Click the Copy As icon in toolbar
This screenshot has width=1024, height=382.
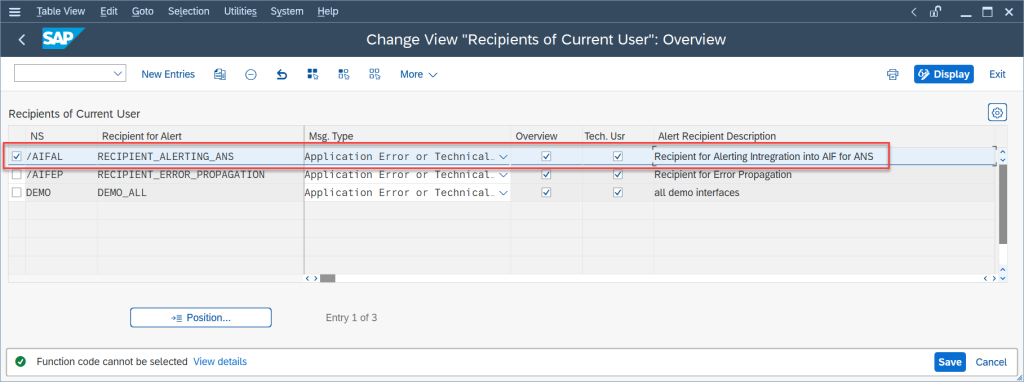(x=219, y=74)
